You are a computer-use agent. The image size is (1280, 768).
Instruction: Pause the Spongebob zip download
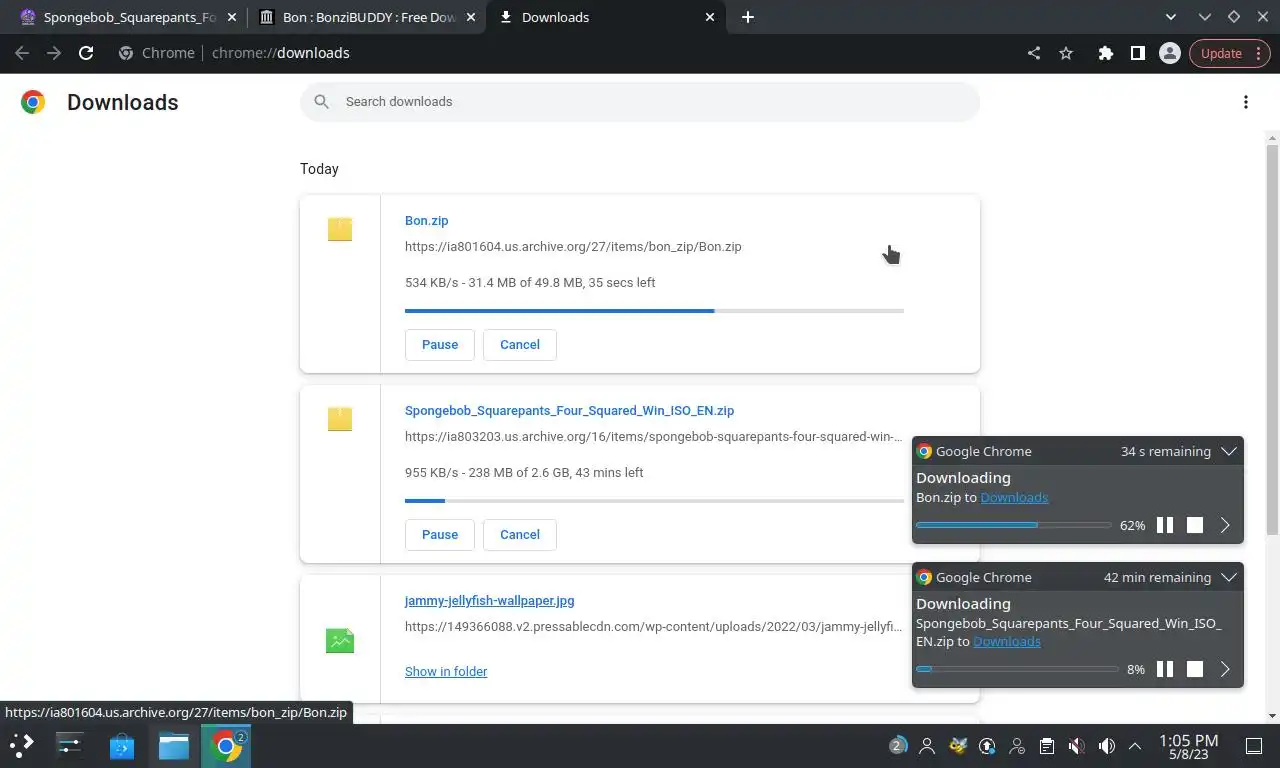point(440,534)
